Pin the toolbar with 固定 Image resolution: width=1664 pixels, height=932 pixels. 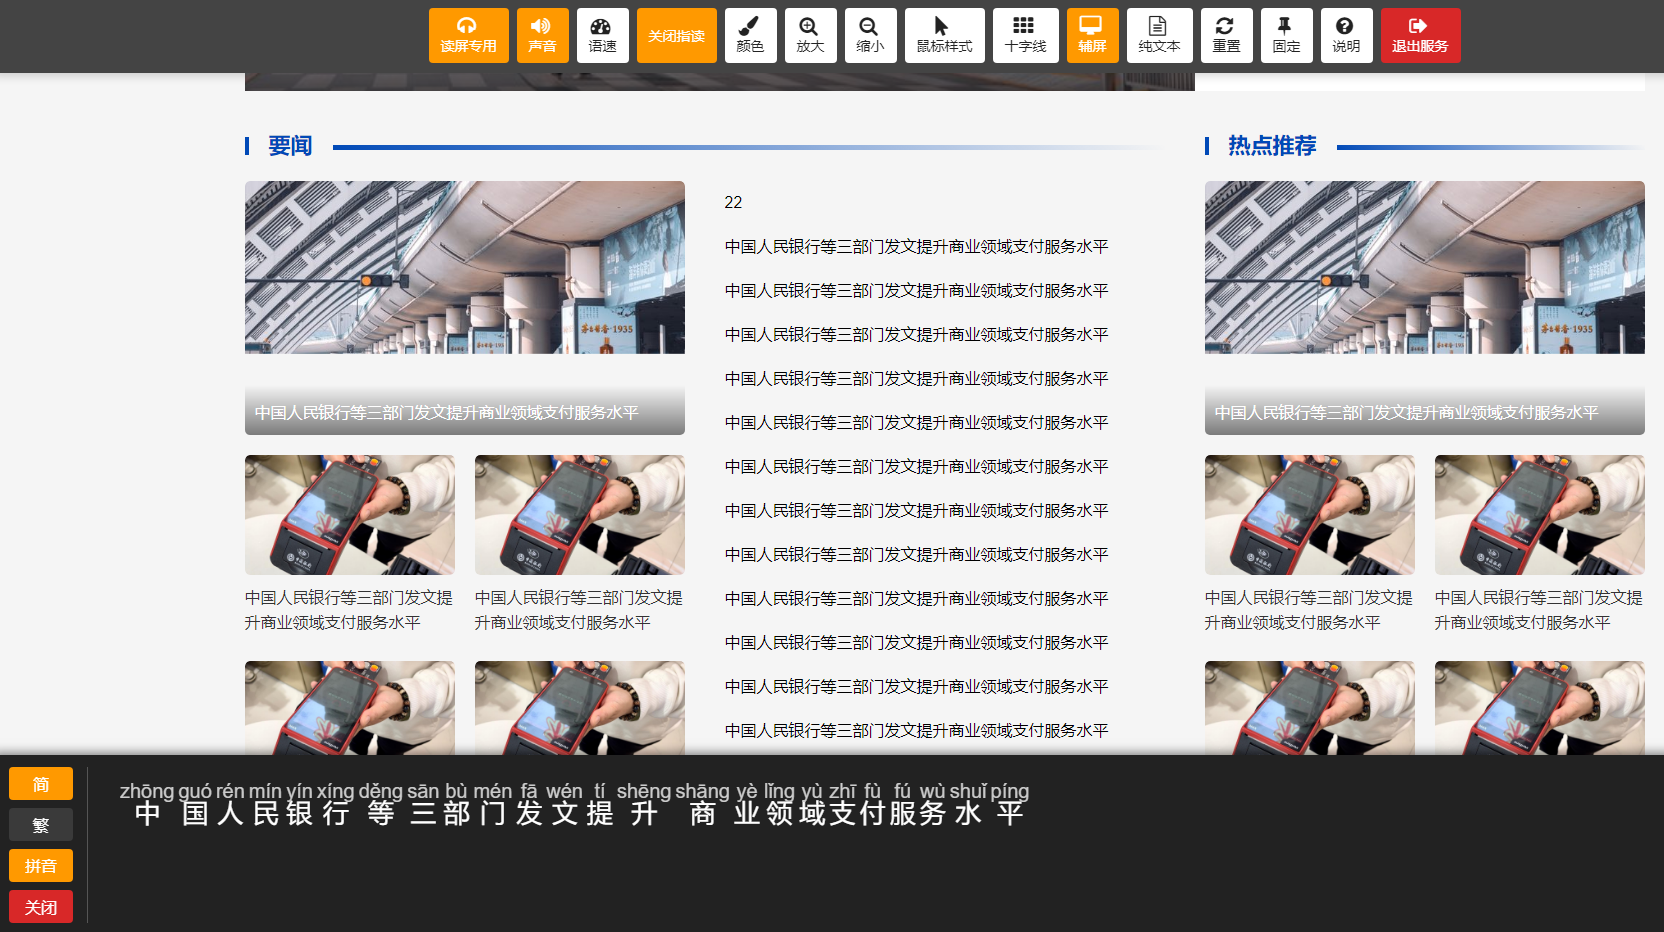click(x=1286, y=35)
